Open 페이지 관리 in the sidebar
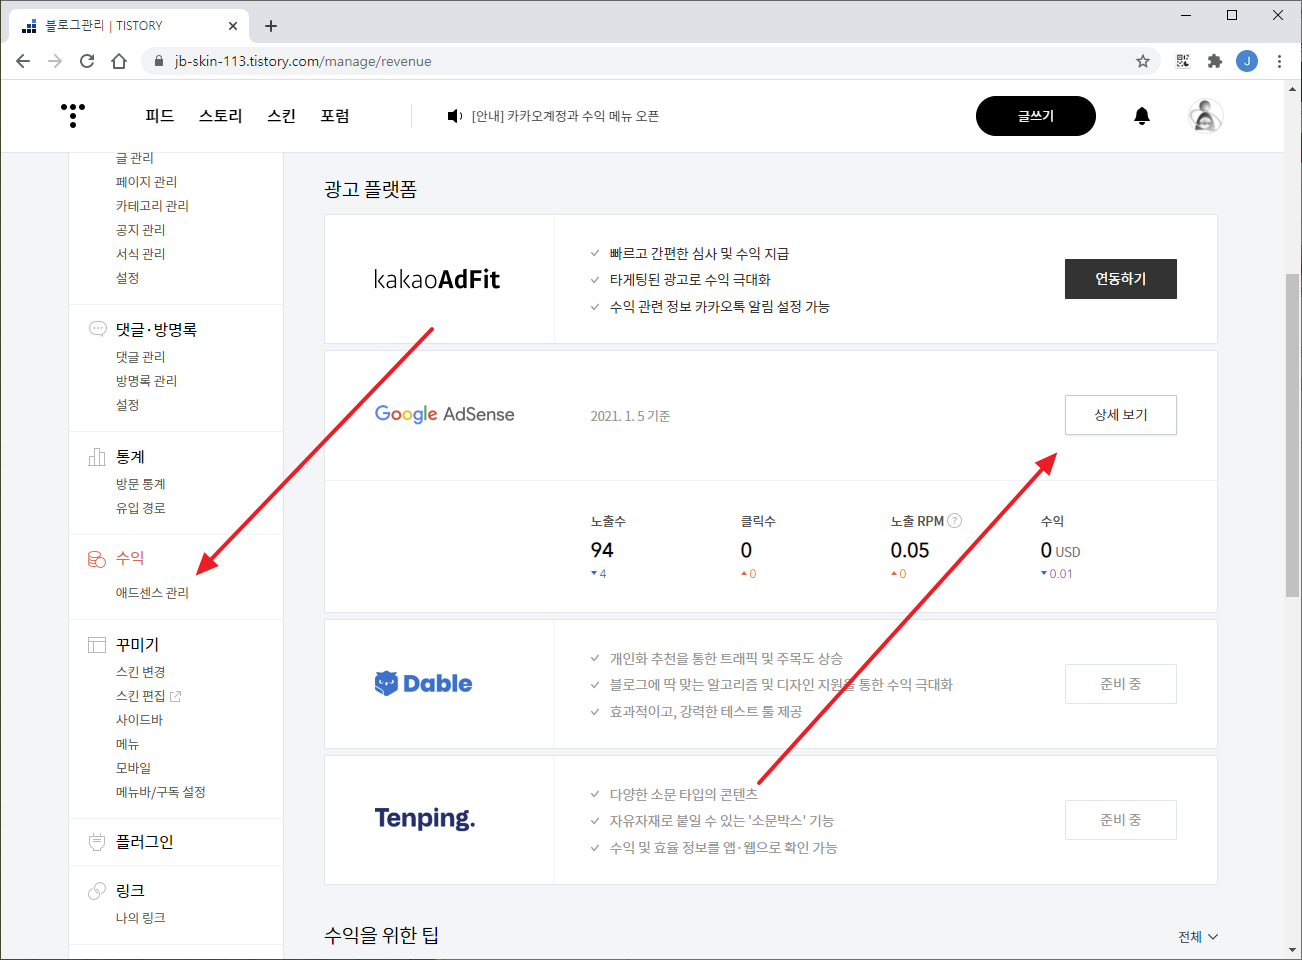Screen dimensions: 1302x960 coord(146,182)
